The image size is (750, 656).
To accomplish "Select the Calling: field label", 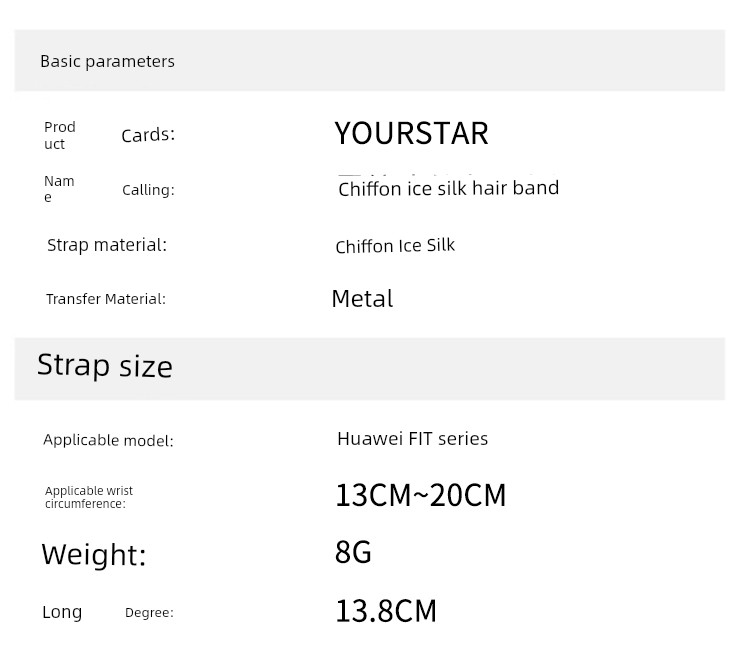I will [148, 190].
